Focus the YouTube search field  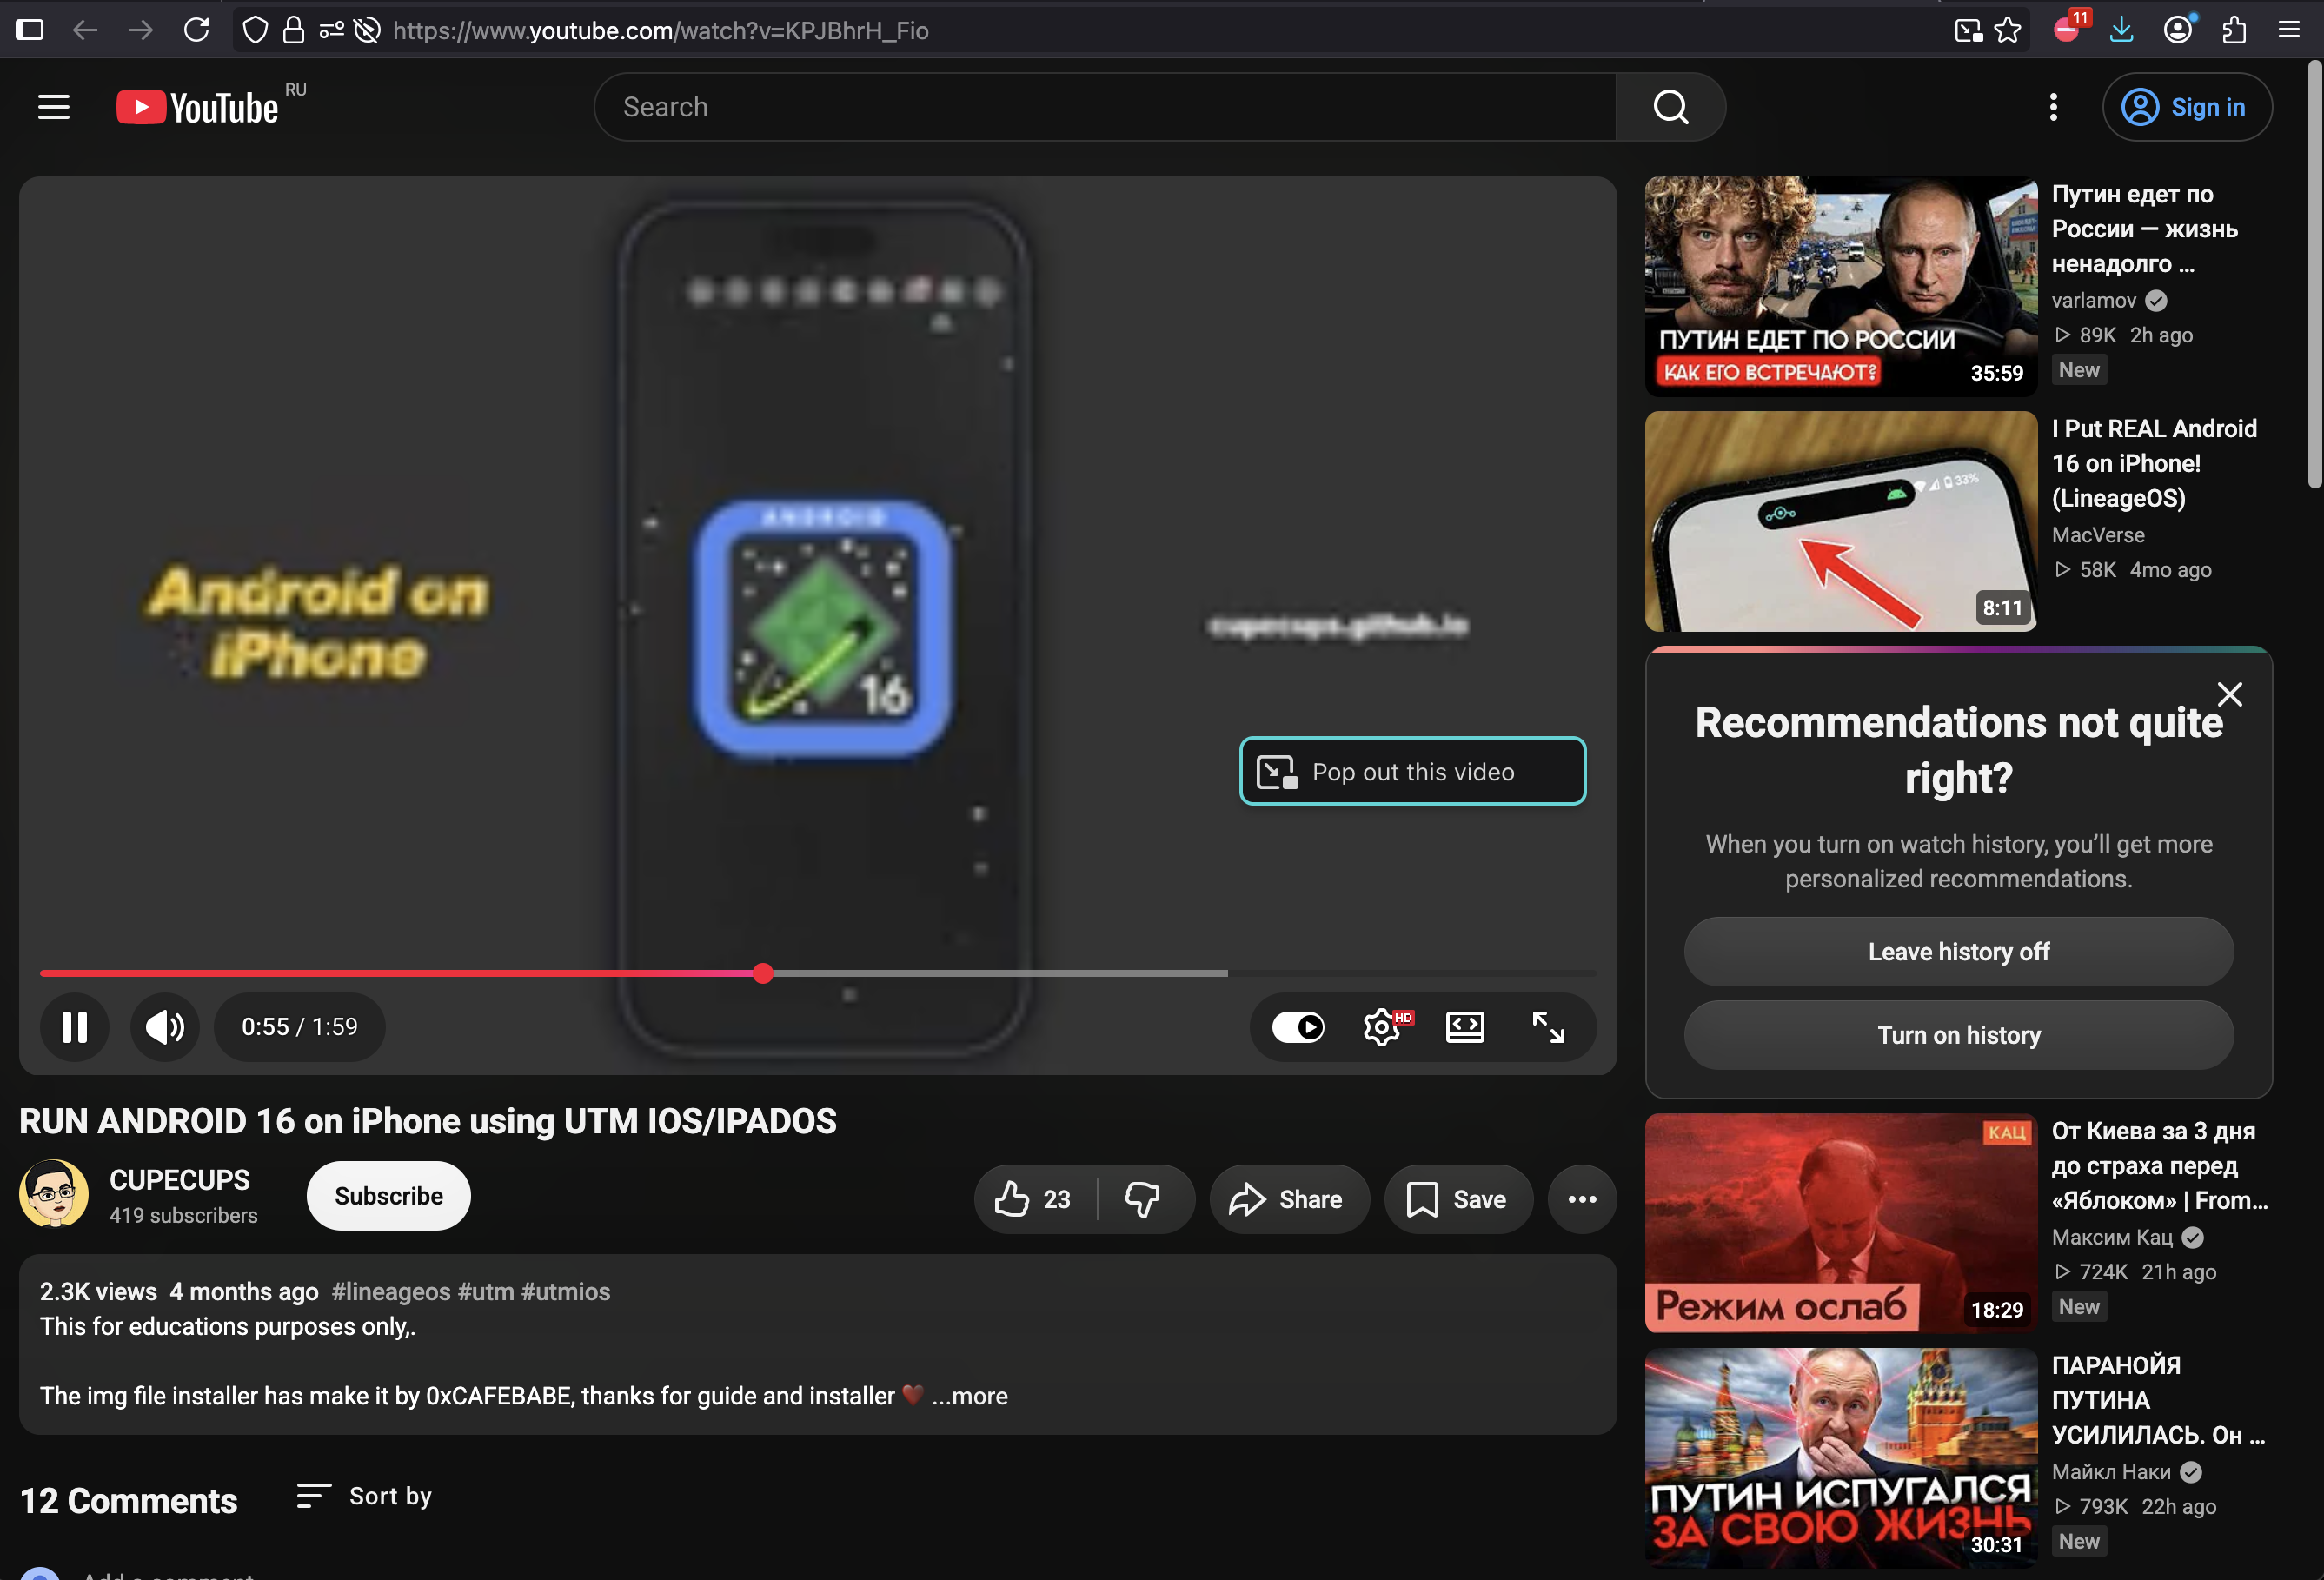(1105, 107)
